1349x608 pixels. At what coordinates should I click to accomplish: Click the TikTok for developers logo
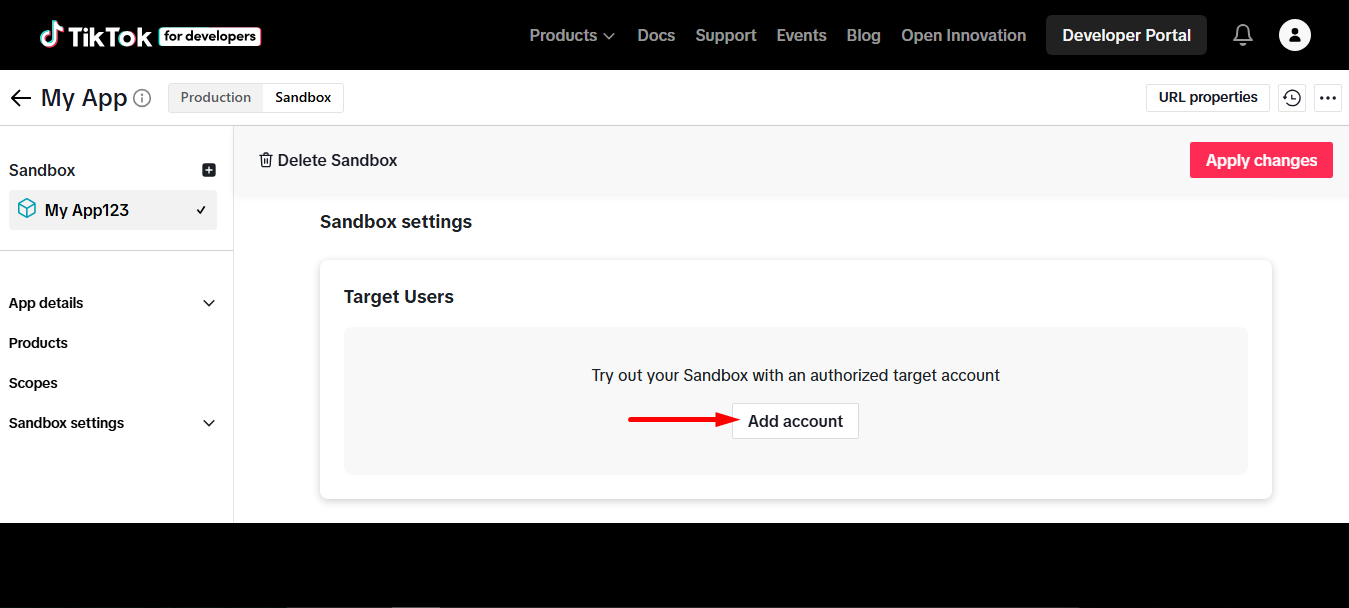click(150, 34)
